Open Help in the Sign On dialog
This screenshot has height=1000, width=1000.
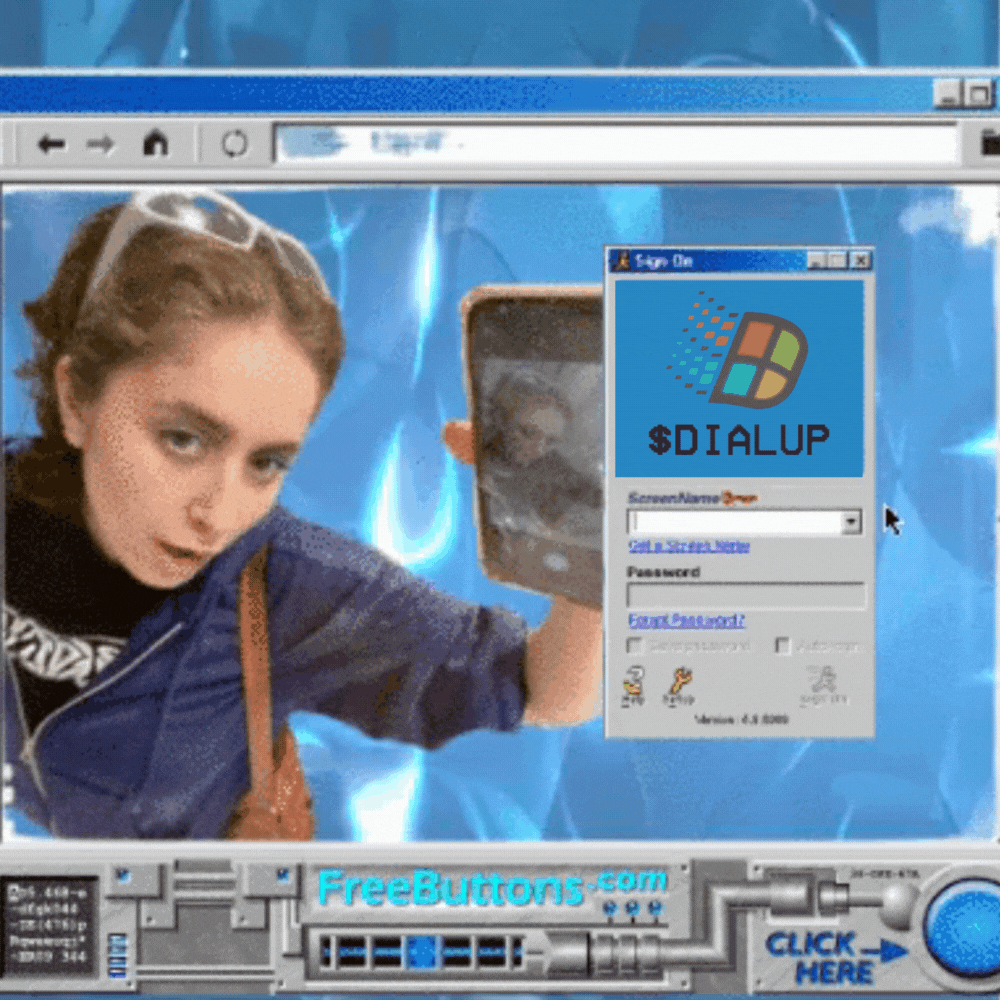point(634,686)
